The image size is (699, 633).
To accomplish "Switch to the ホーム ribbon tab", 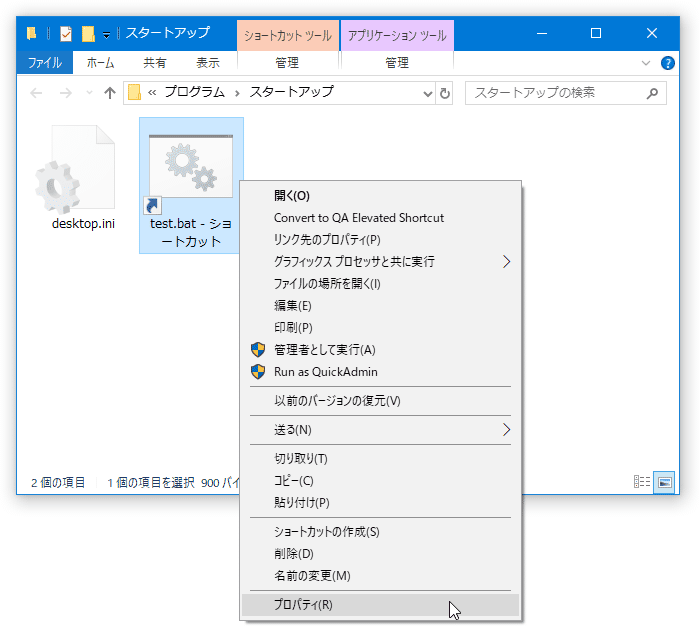I will coord(100,63).
